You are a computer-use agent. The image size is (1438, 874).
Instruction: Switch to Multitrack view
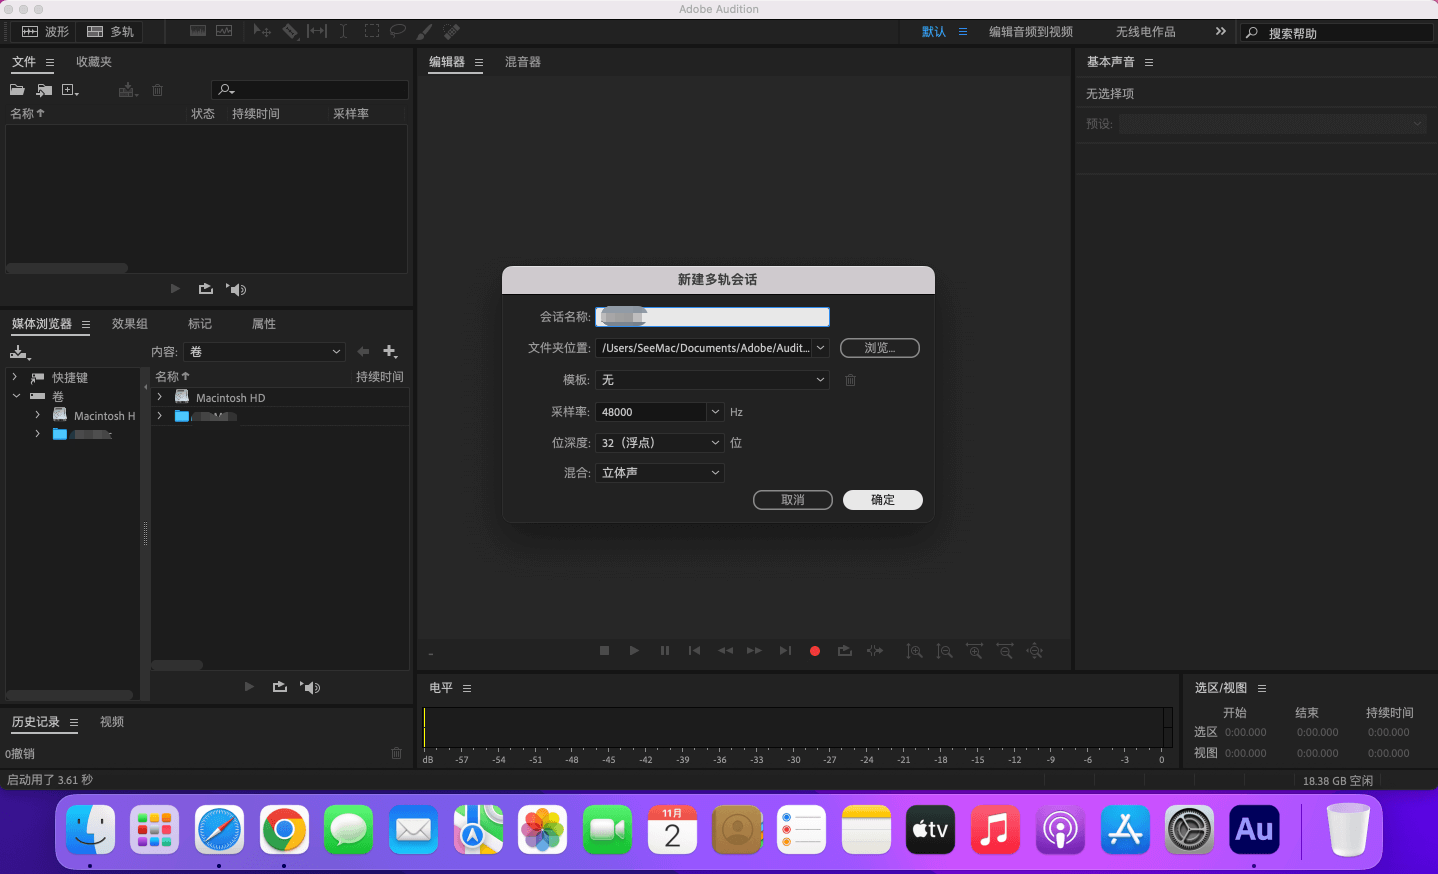point(111,32)
